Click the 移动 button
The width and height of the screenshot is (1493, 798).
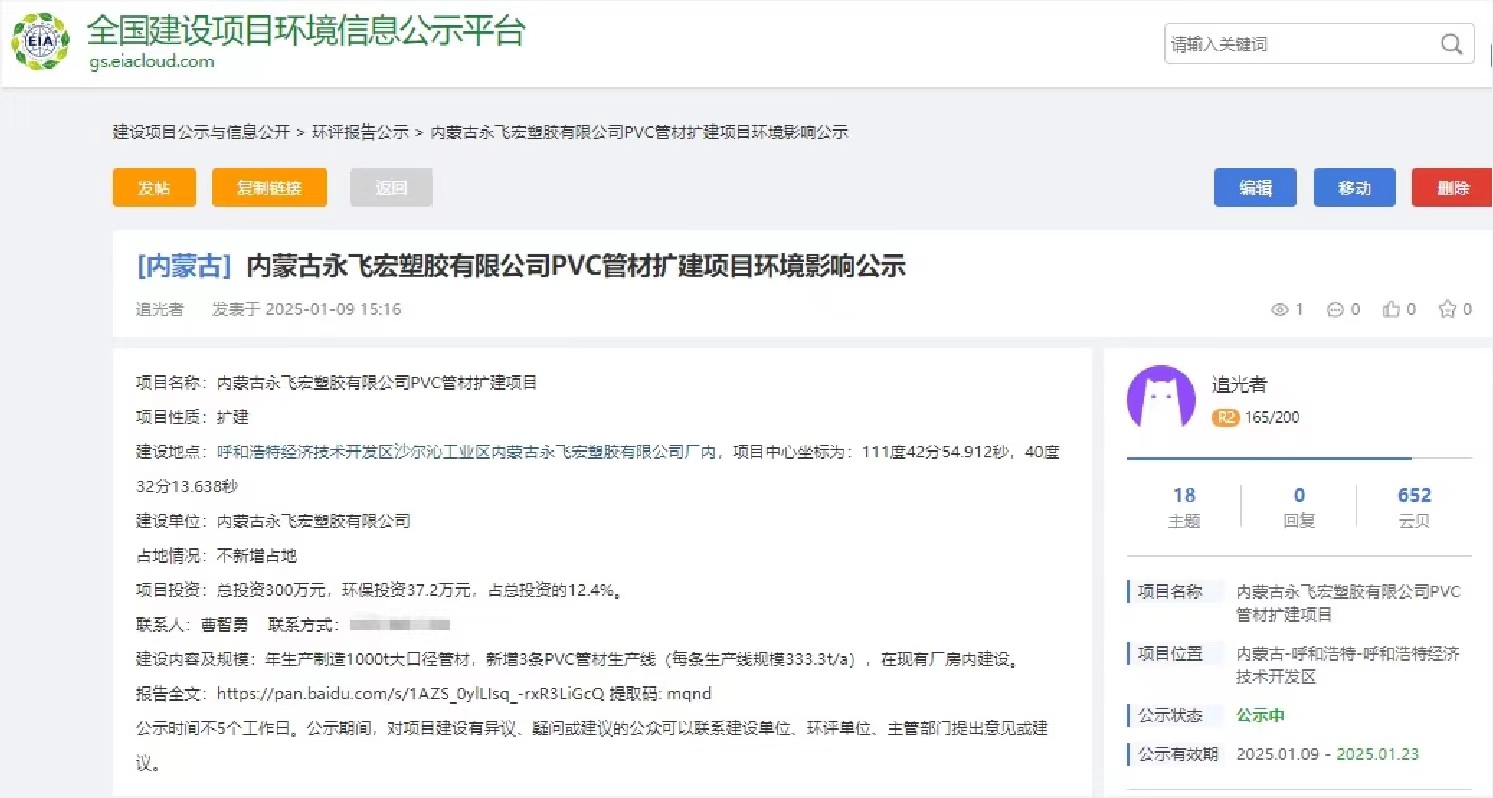pos(1354,188)
